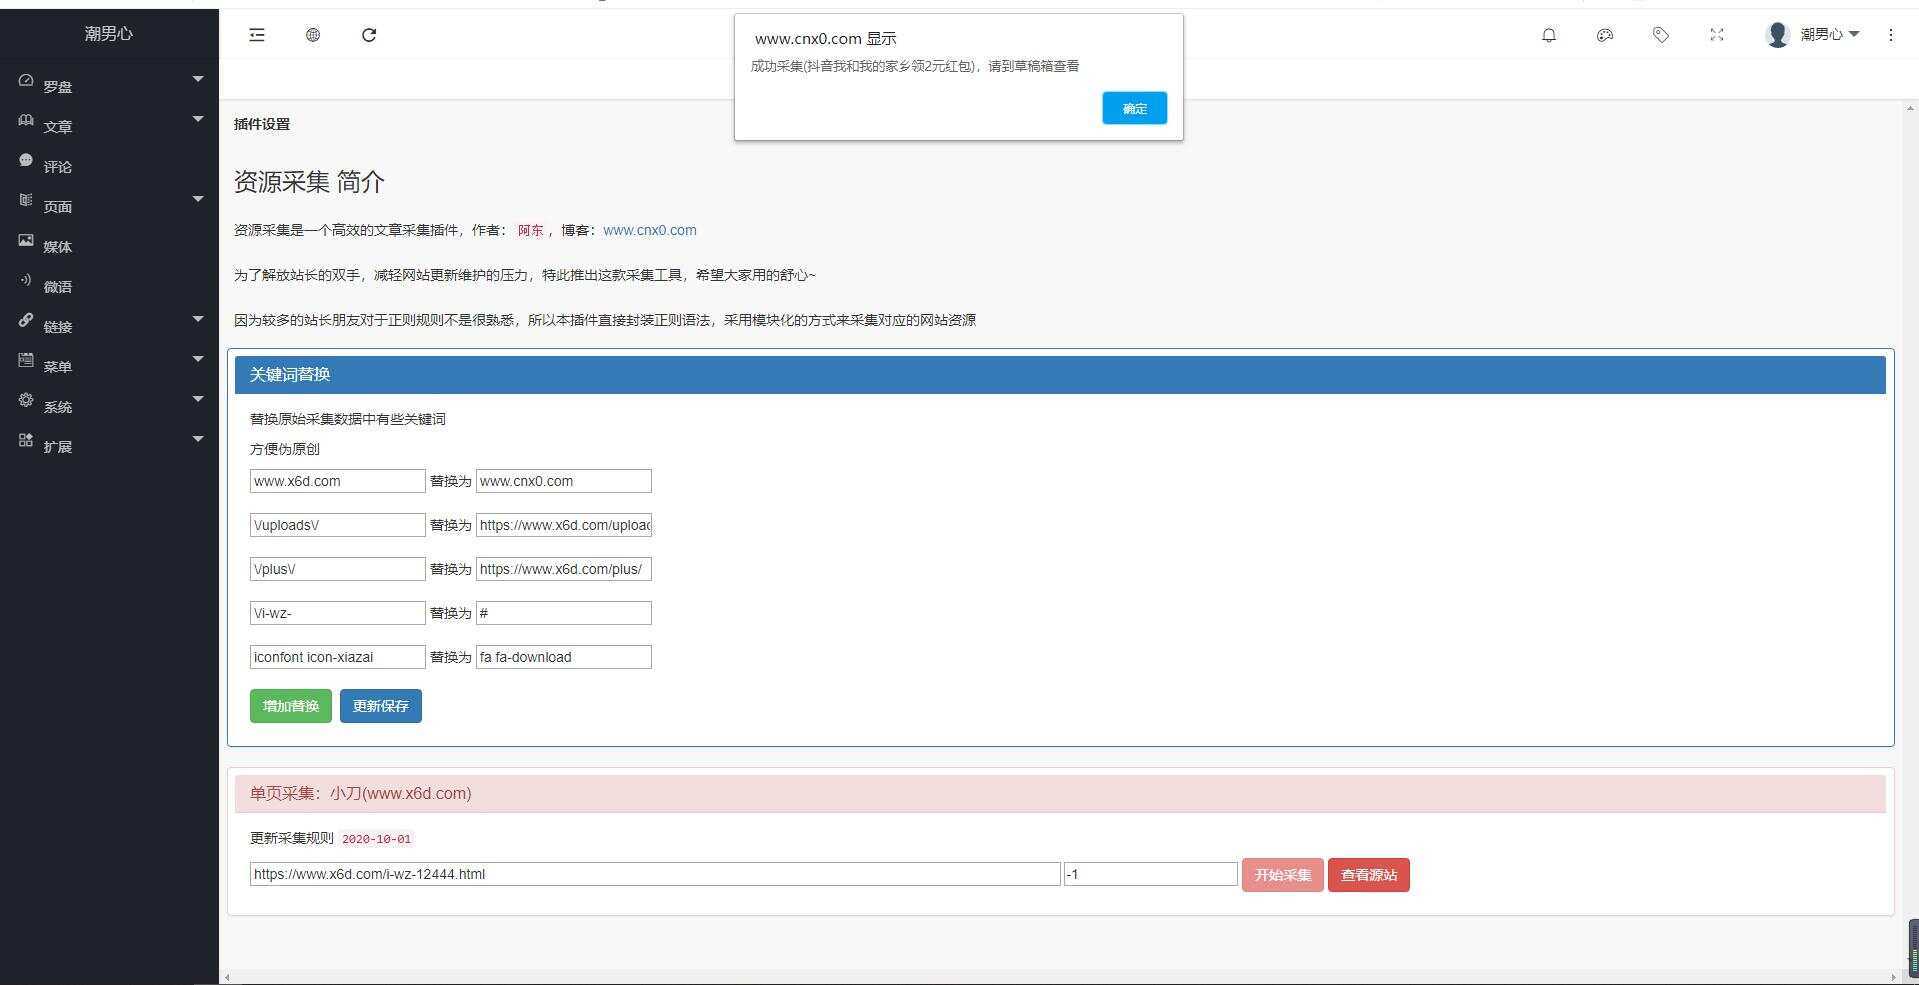The image size is (1919, 985).
Task: Click the globe icon to visit site
Action: 312,34
